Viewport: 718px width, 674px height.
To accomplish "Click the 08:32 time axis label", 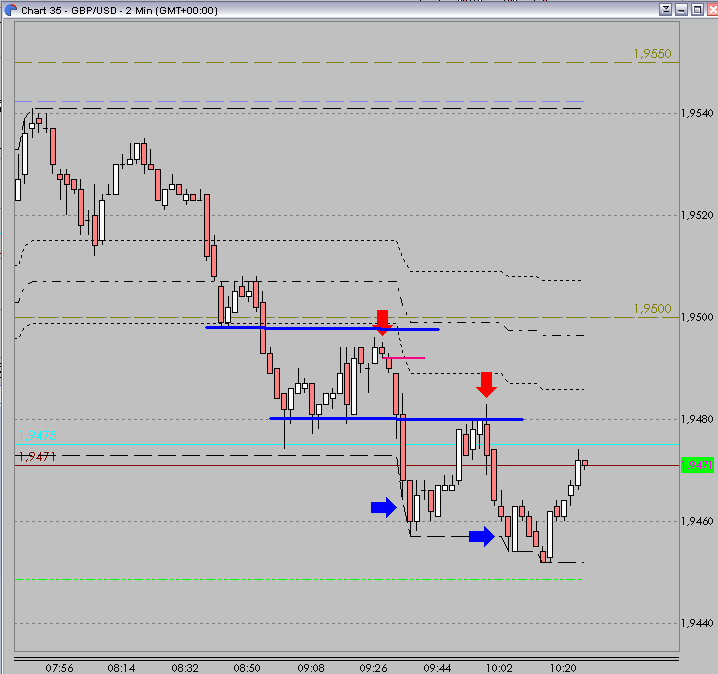I will [x=185, y=668].
